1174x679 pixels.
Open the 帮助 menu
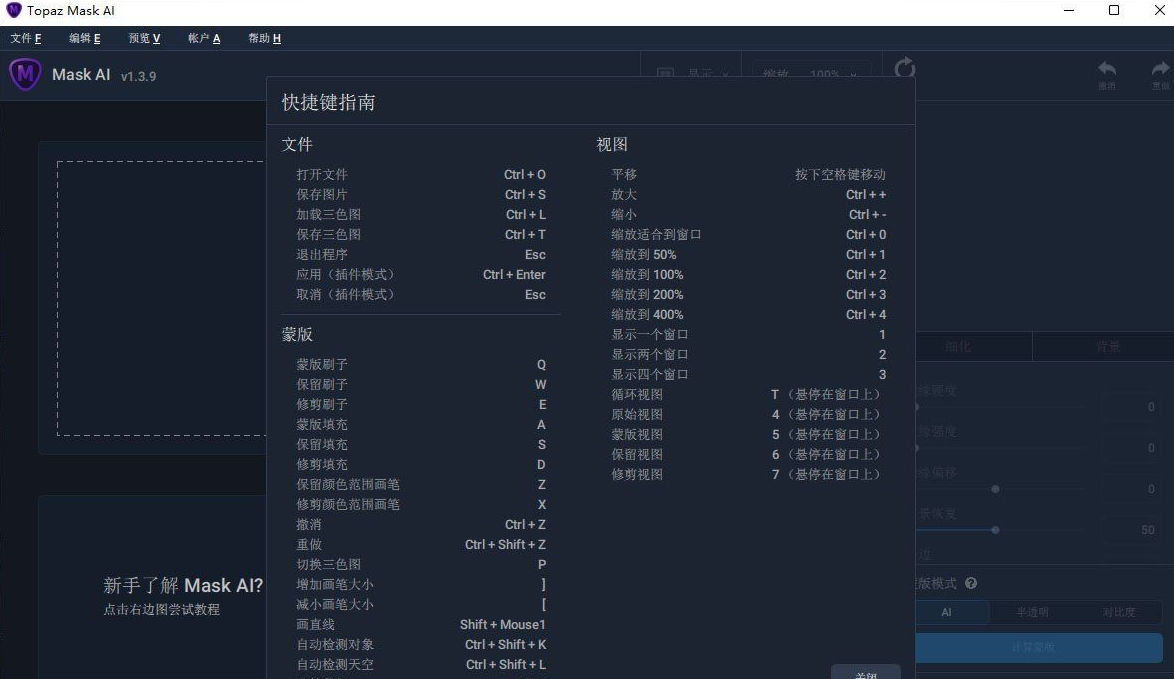[x=264, y=38]
